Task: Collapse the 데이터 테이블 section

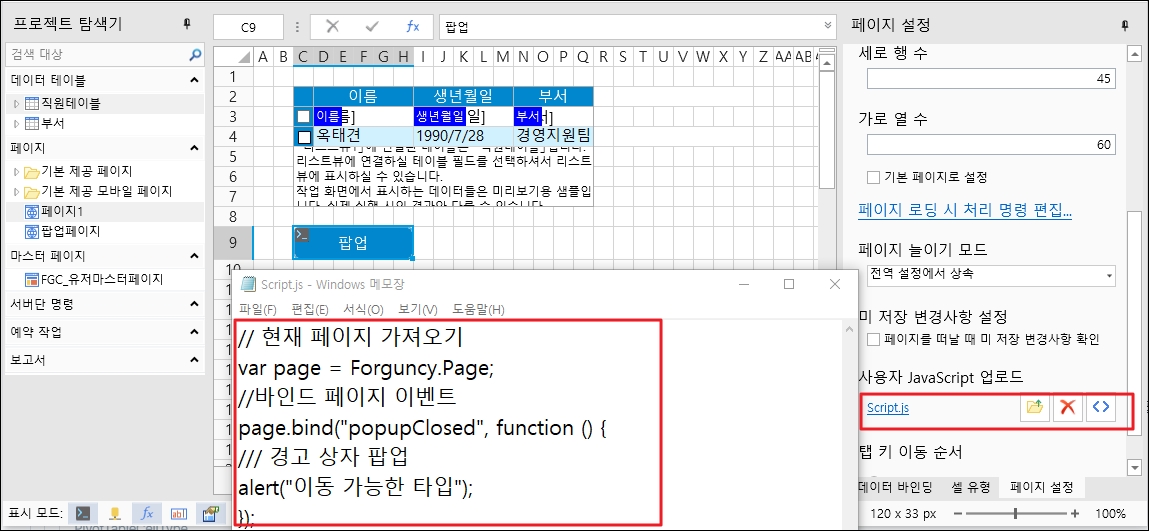Action: tap(194, 79)
